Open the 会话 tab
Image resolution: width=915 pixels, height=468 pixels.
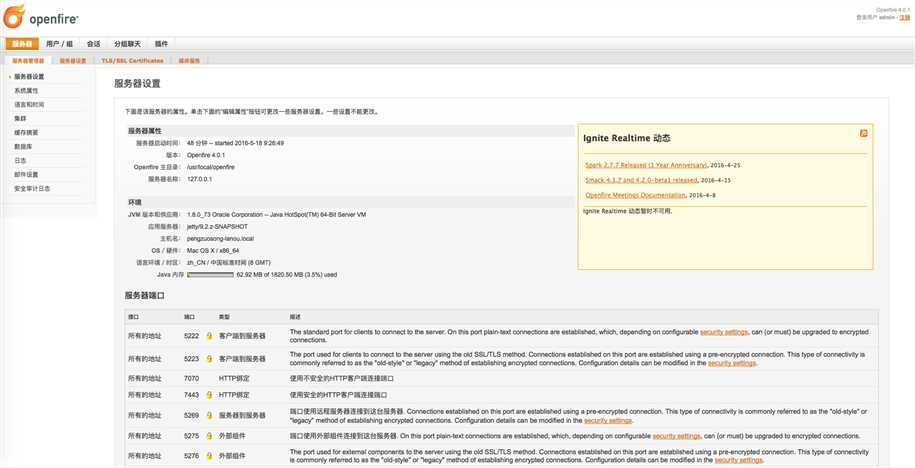[93, 44]
